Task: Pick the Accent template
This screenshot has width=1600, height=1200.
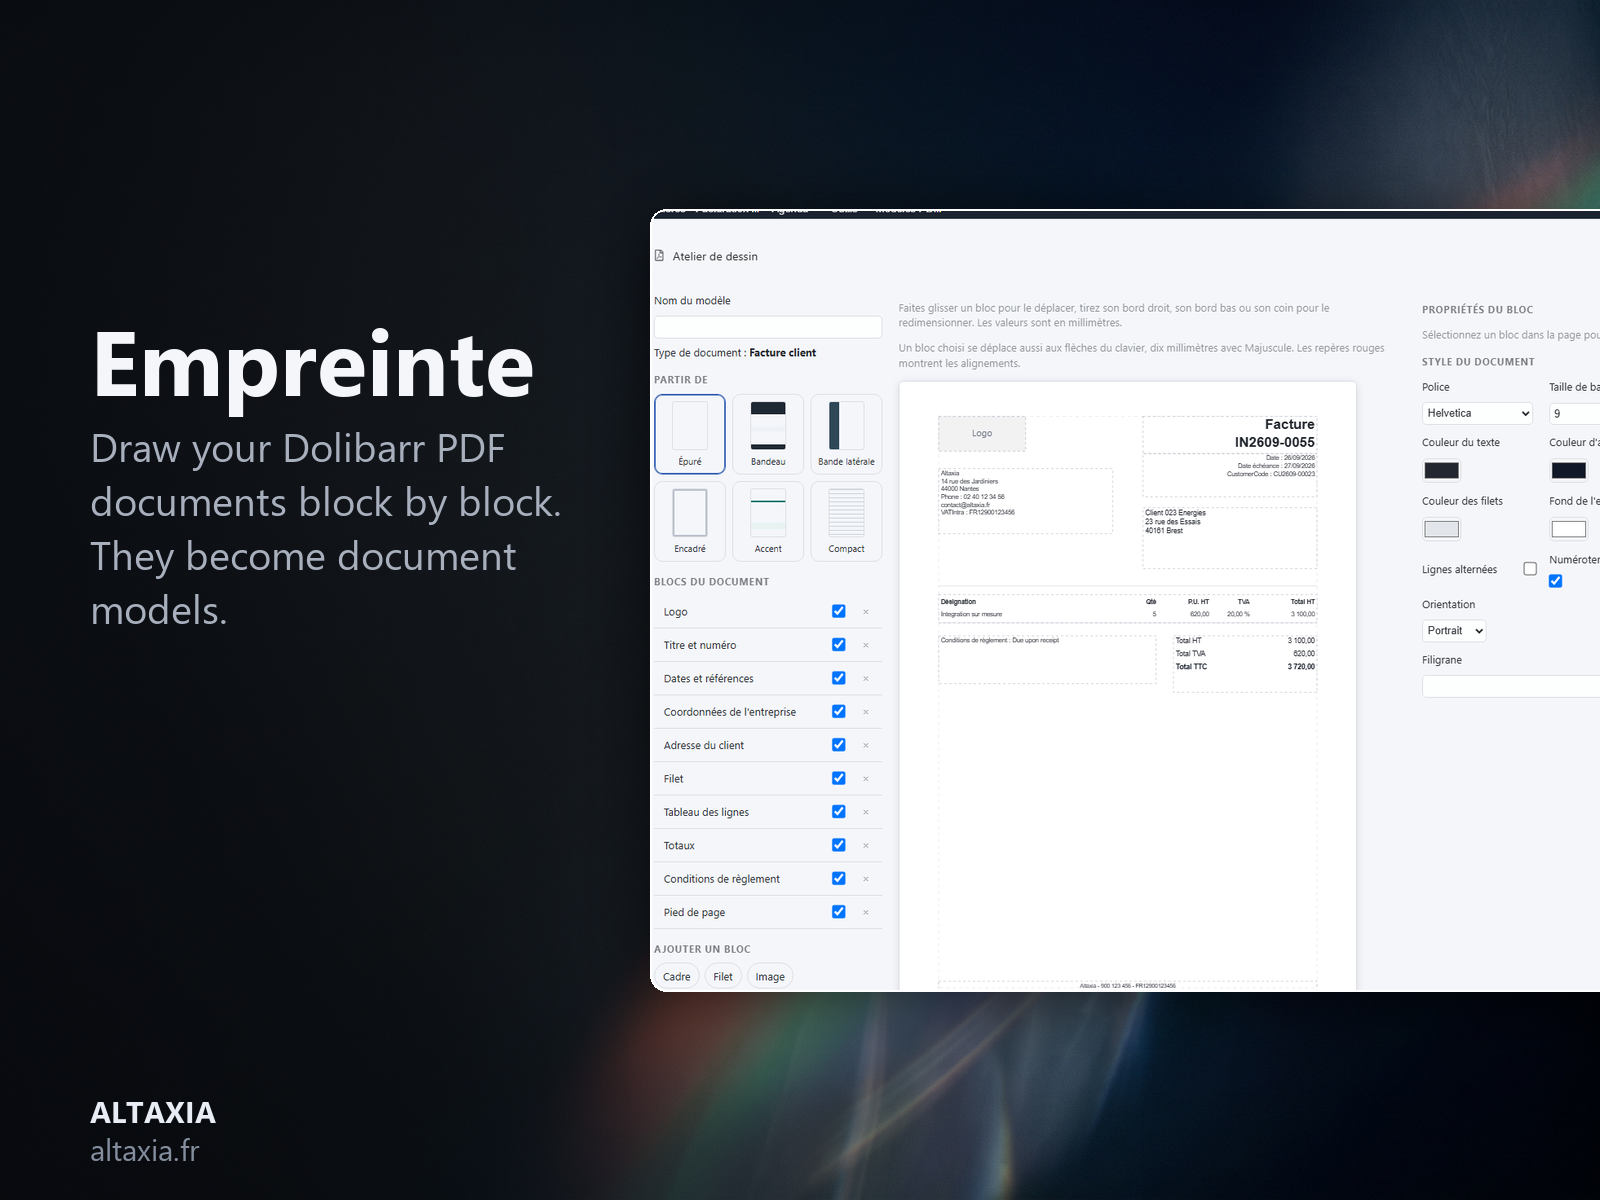Action: point(768,521)
